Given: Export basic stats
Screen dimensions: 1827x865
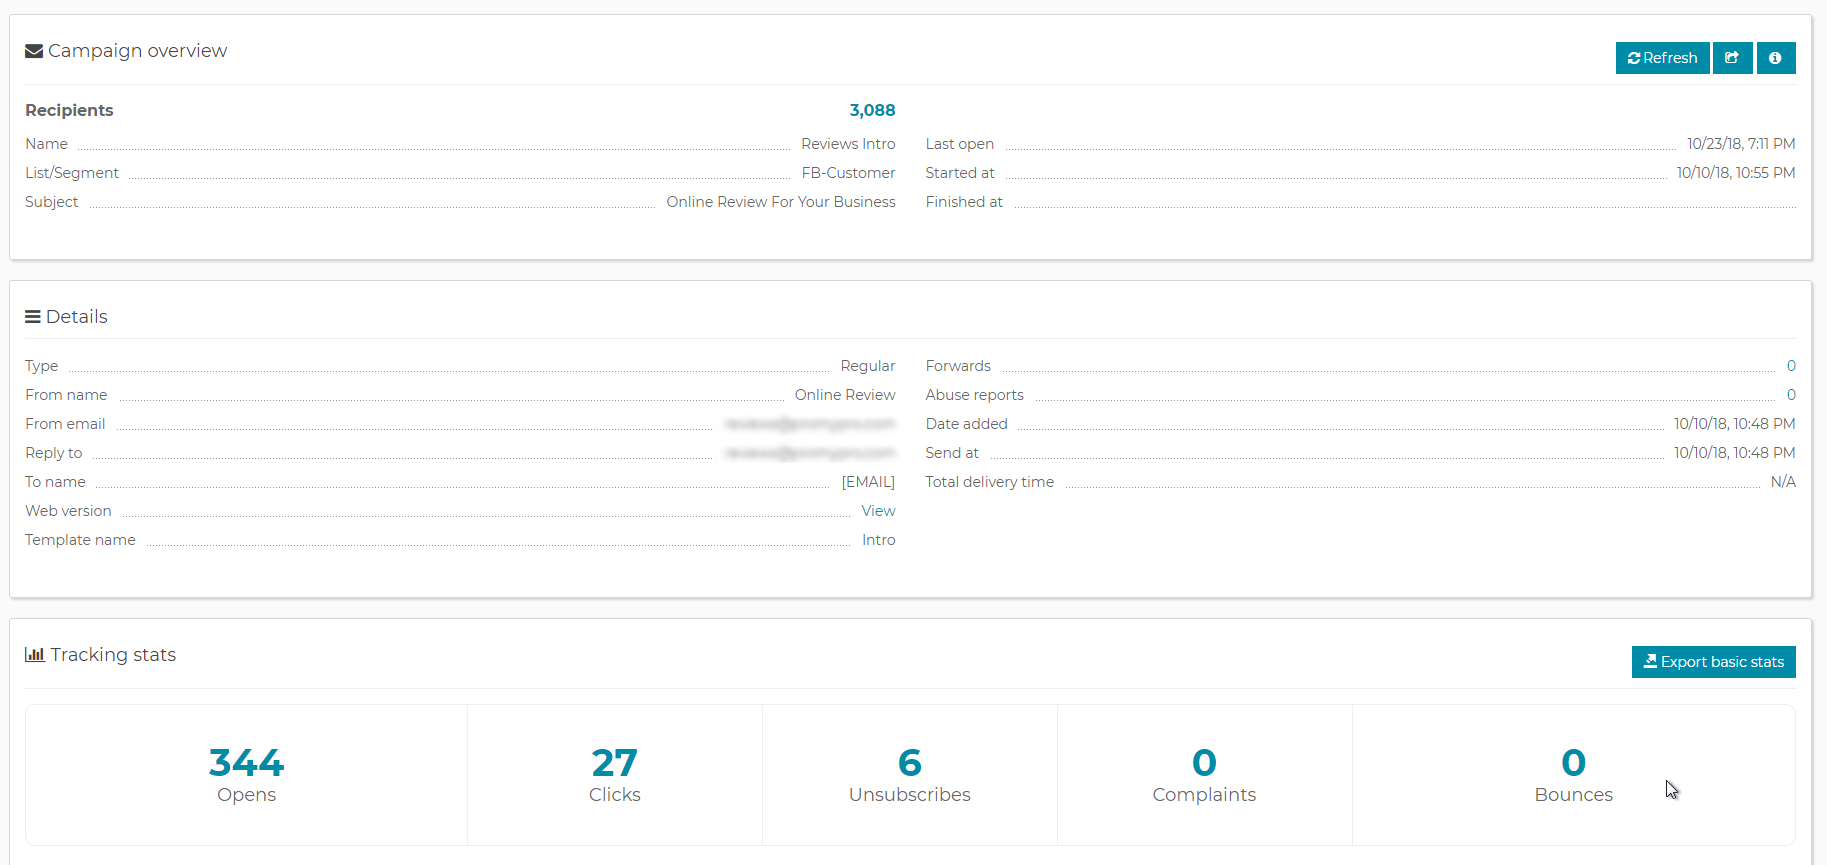Looking at the screenshot, I should (x=1713, y=662).
